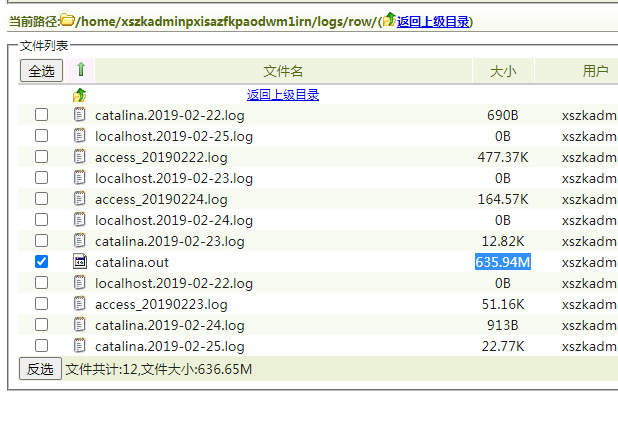
Task: Tick the checkbox for access_20190224.log
Action: click(x=41, y=199)
